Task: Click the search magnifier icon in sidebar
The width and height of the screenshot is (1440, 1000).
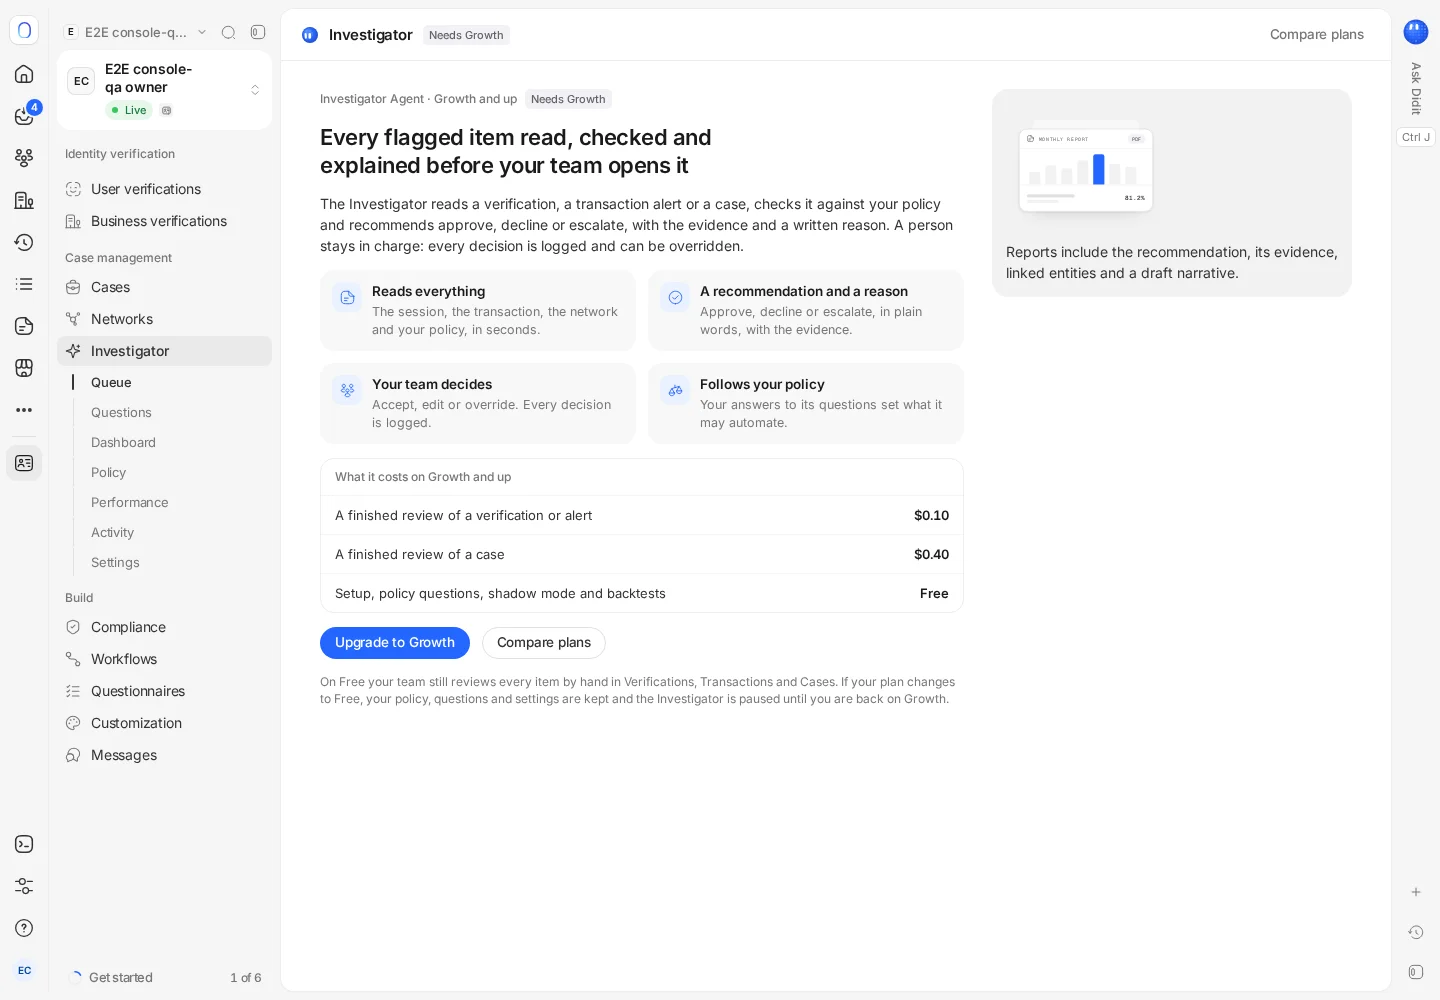Action: pyautogui.click(x=228, y=32)
